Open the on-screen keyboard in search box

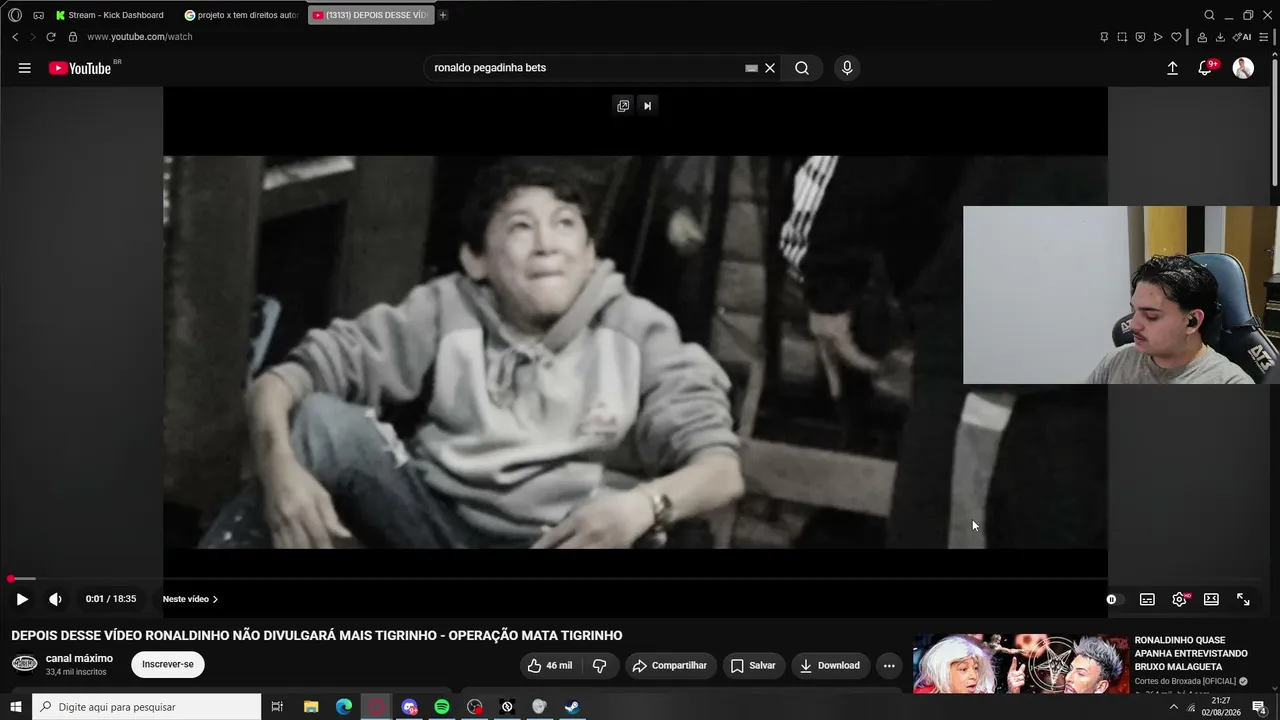point(751,68)
